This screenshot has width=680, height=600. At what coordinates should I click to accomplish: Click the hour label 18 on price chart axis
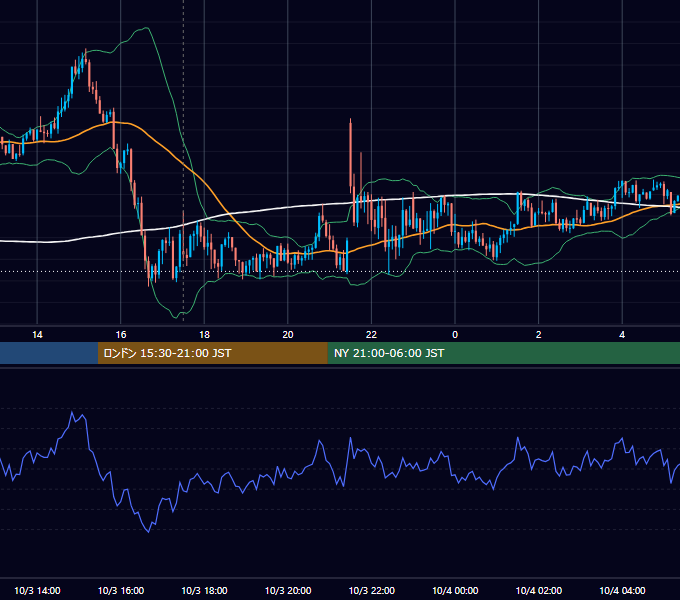[204, 335]
